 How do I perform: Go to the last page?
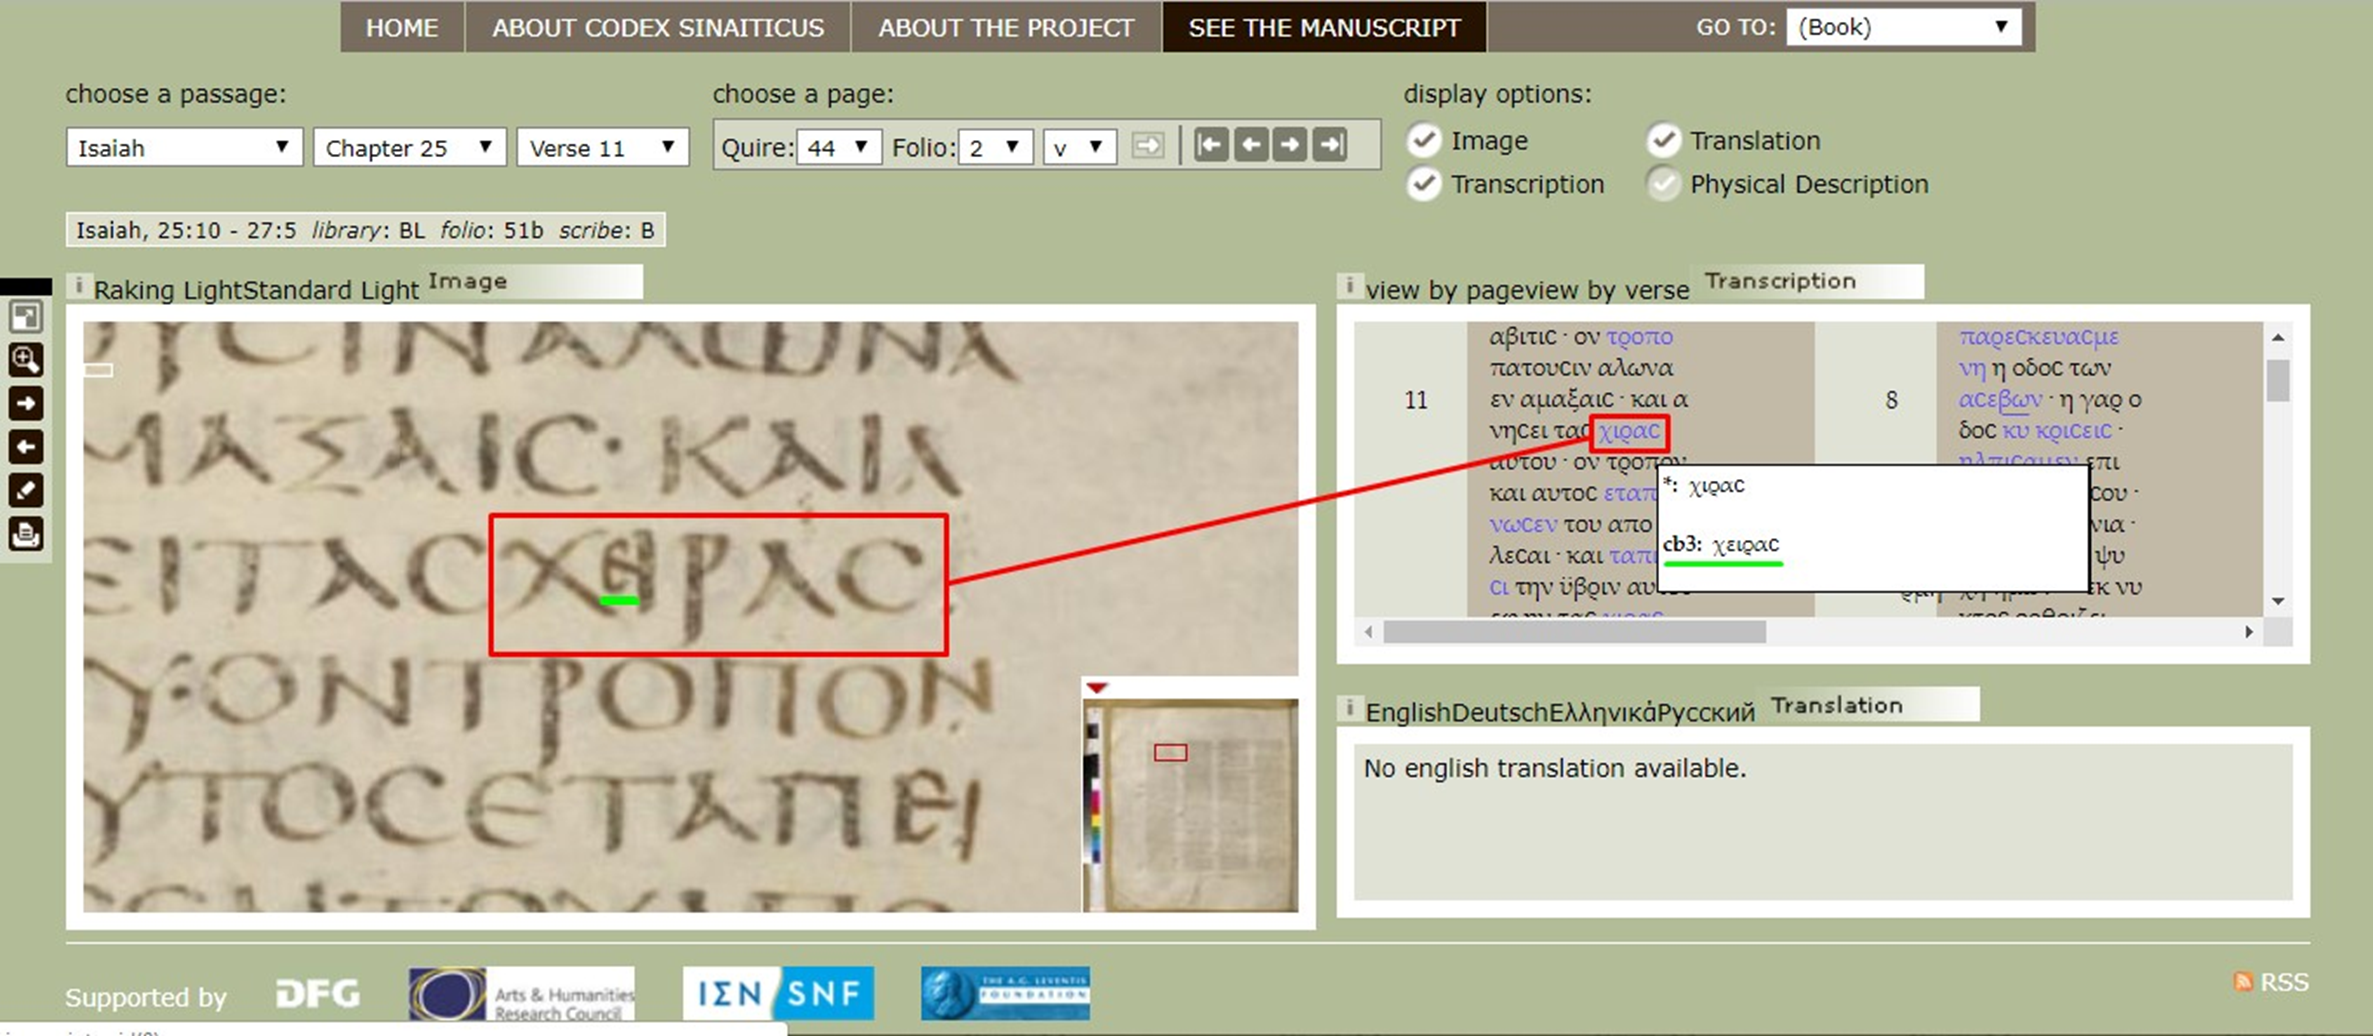(x=1330, y=146)
